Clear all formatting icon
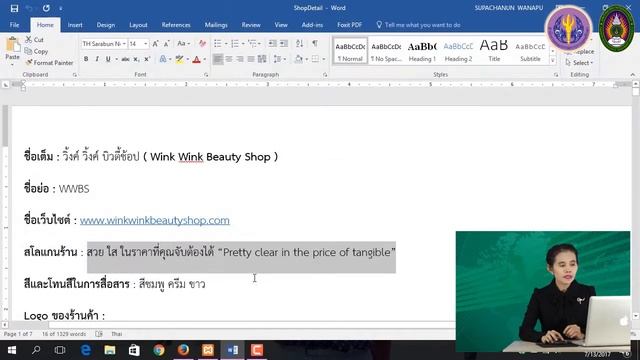 [x=202, y=44]
